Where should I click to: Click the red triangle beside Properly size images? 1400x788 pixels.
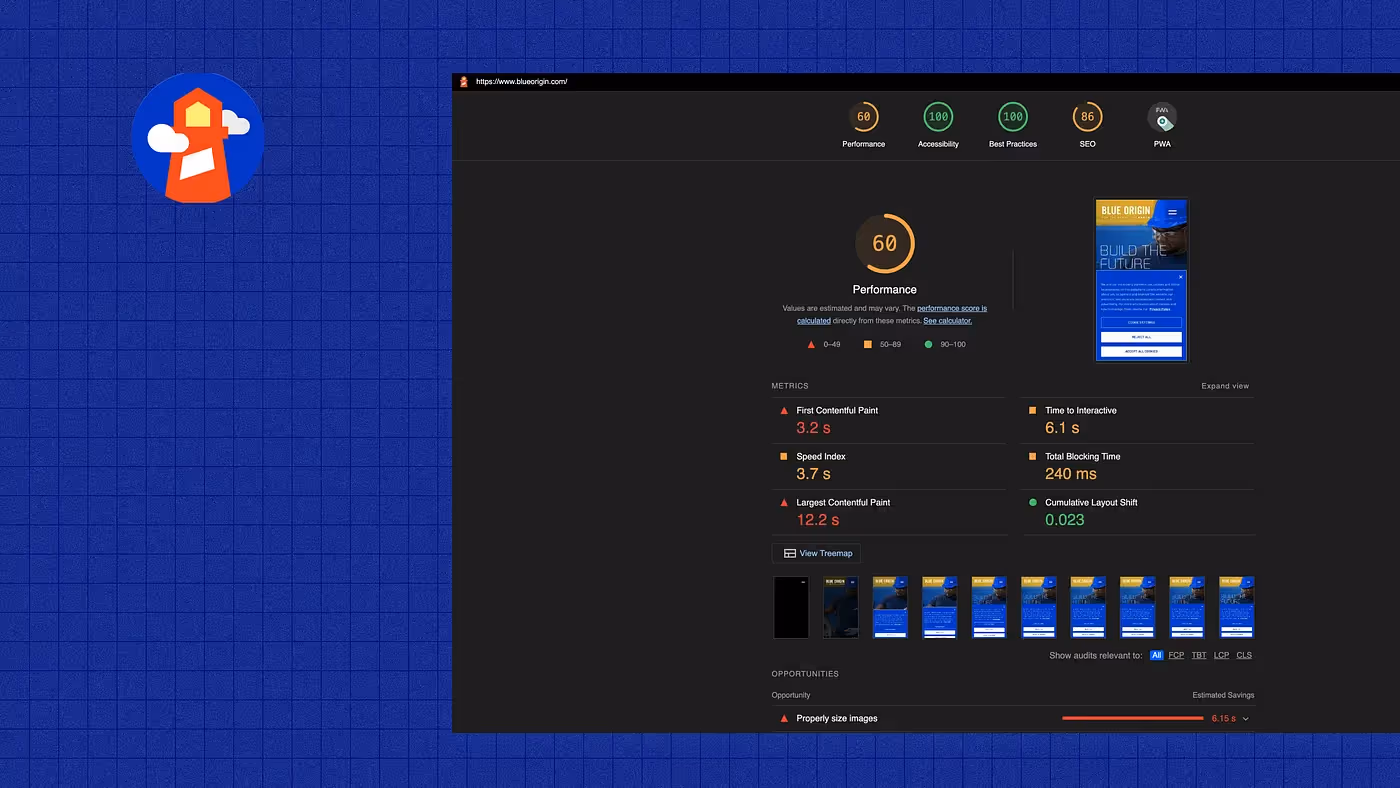click(x=784, y=719)
